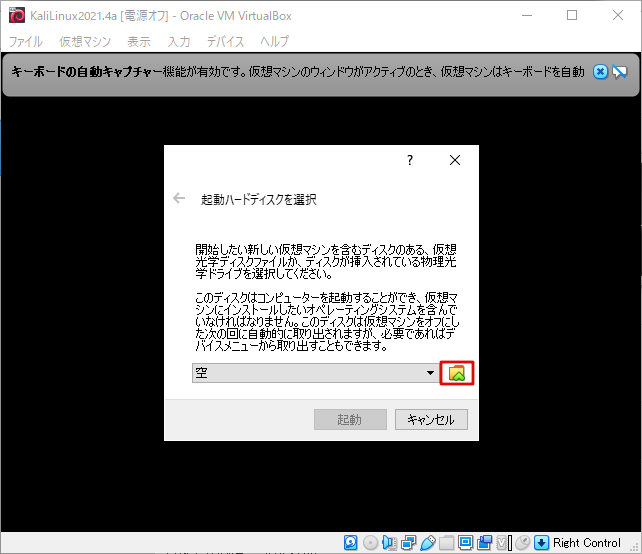Click the disabled 起動 start button
The image size is (642, 554).
350,419
